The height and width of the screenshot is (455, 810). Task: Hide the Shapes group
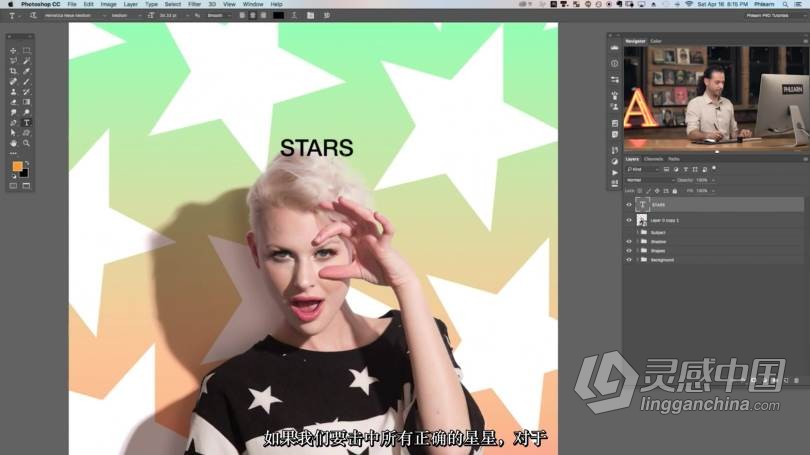click(629, 250)
